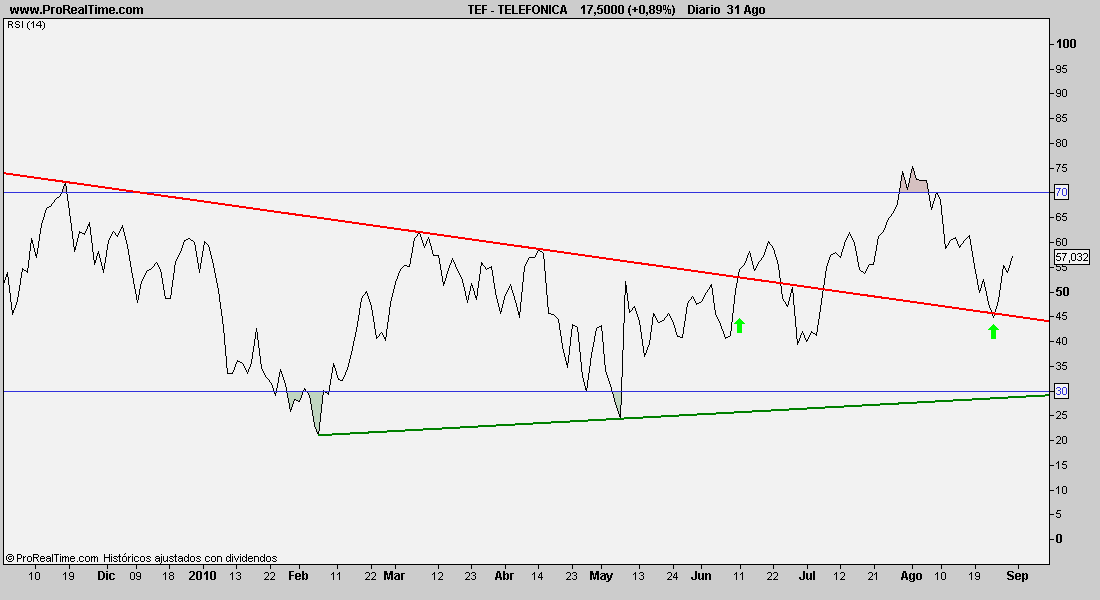
Task: Click the Abr month label on the time axis
Action: click(504, 575)
